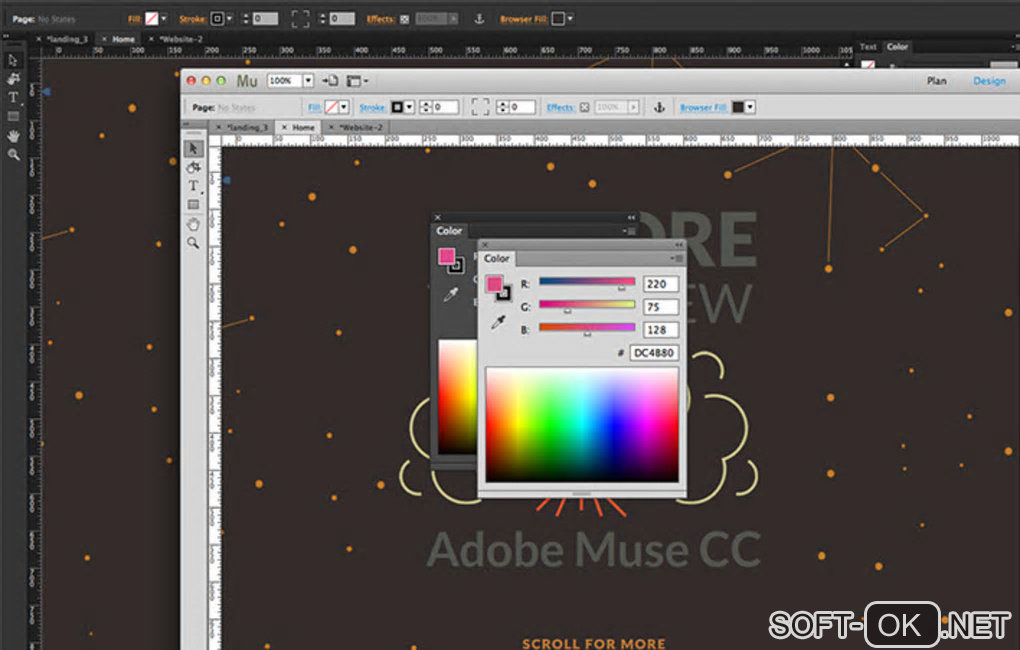
Task: Switch to *landing_3 tab in light window
Action: pos(241,127)
